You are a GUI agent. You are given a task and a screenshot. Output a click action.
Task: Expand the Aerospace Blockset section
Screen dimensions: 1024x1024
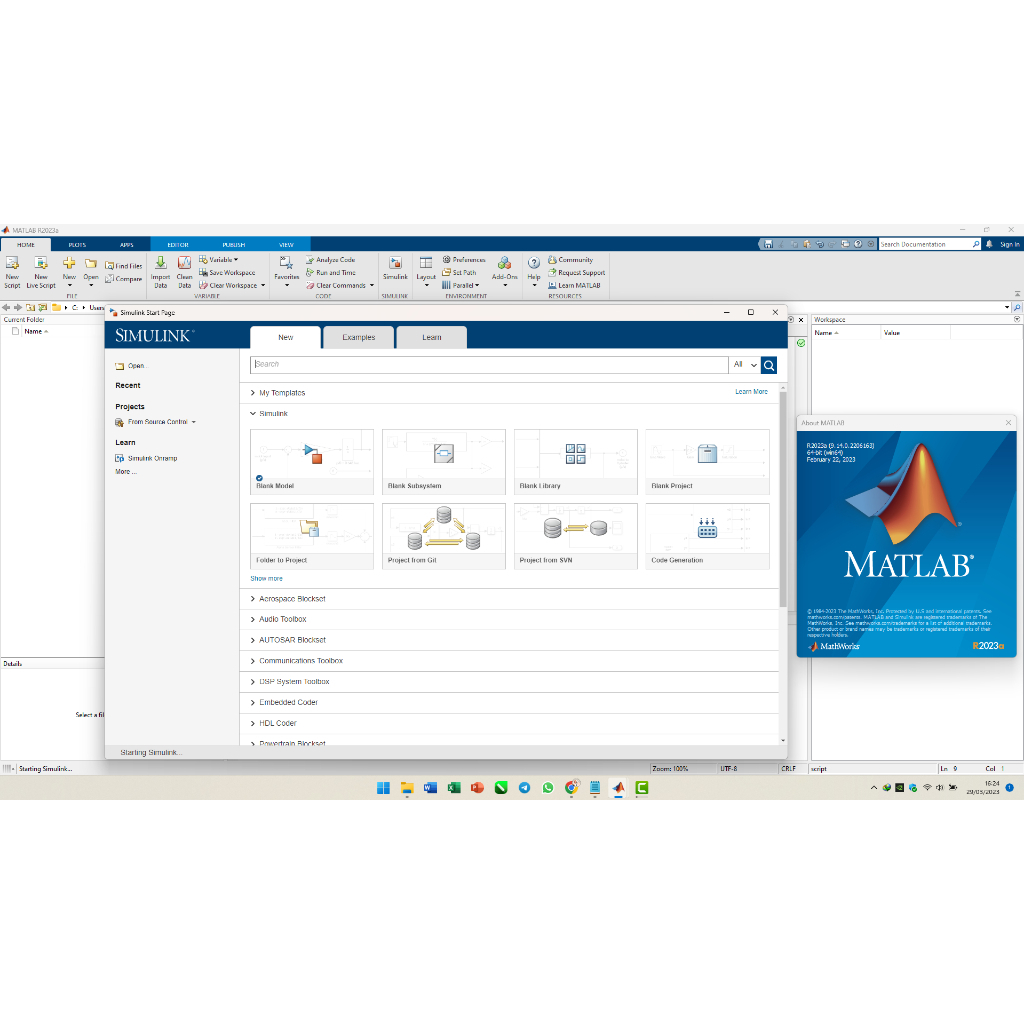coord(250,599)
